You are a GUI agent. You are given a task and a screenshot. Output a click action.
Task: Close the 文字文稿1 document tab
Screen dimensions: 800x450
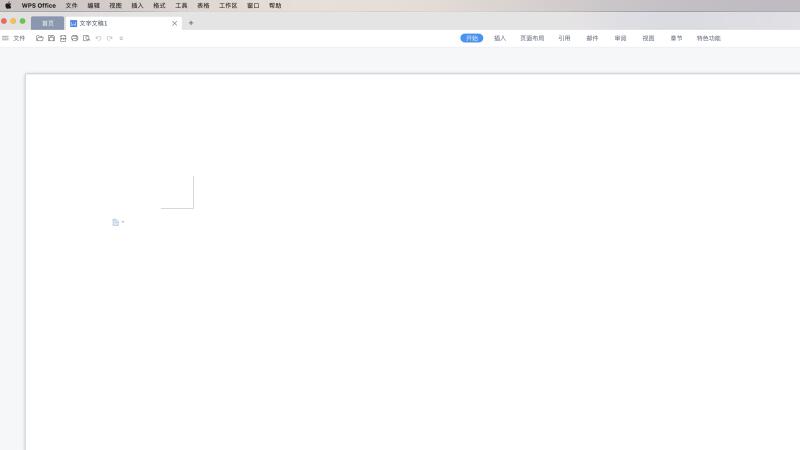click(175, 23)
